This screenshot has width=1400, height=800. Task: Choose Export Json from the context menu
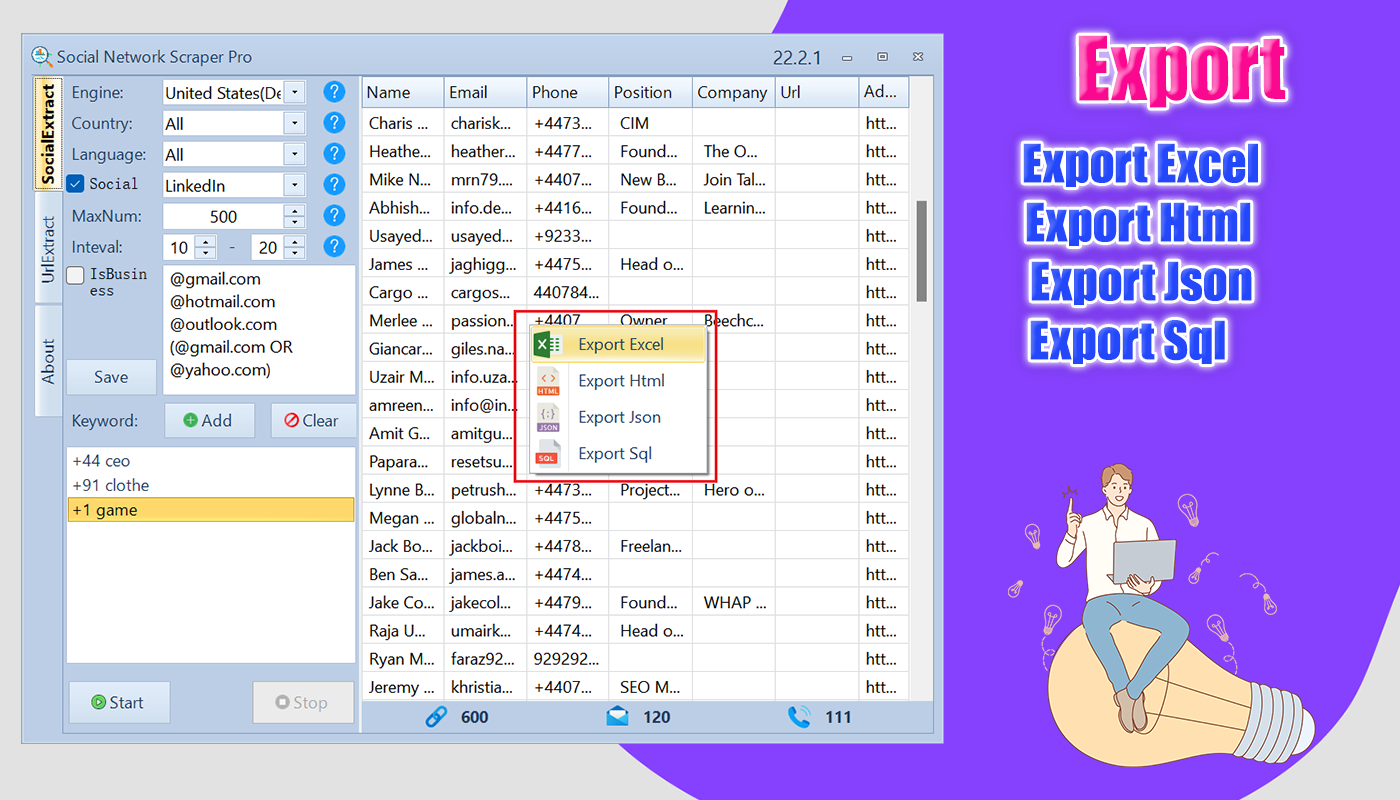click(x=620, y=417)
